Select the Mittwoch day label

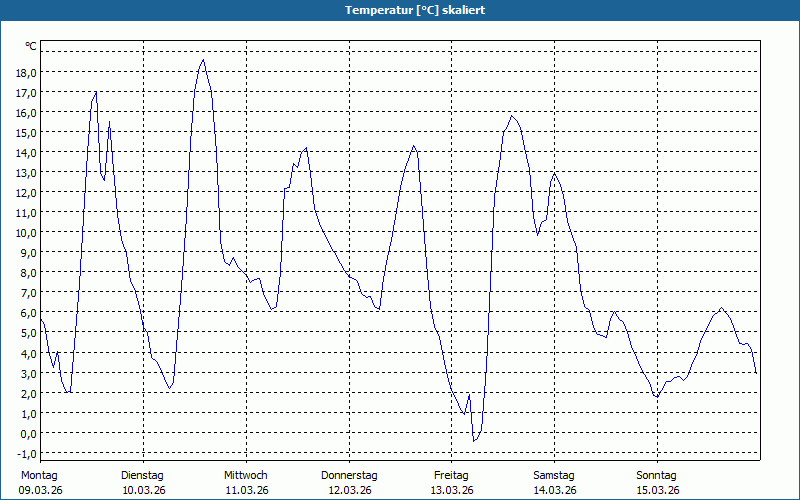click(x=245, y=476)
